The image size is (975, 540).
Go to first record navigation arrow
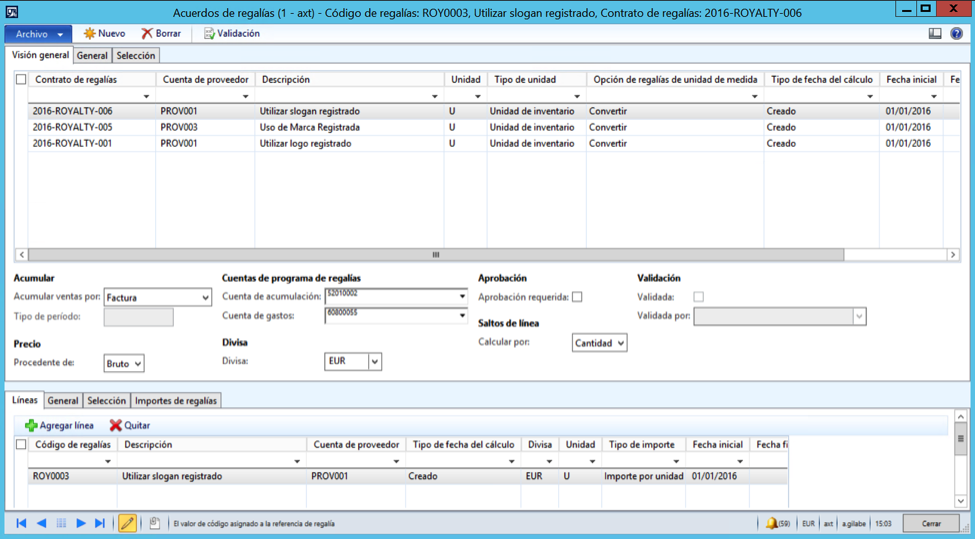pyautogui.click(x=21, y=523)
